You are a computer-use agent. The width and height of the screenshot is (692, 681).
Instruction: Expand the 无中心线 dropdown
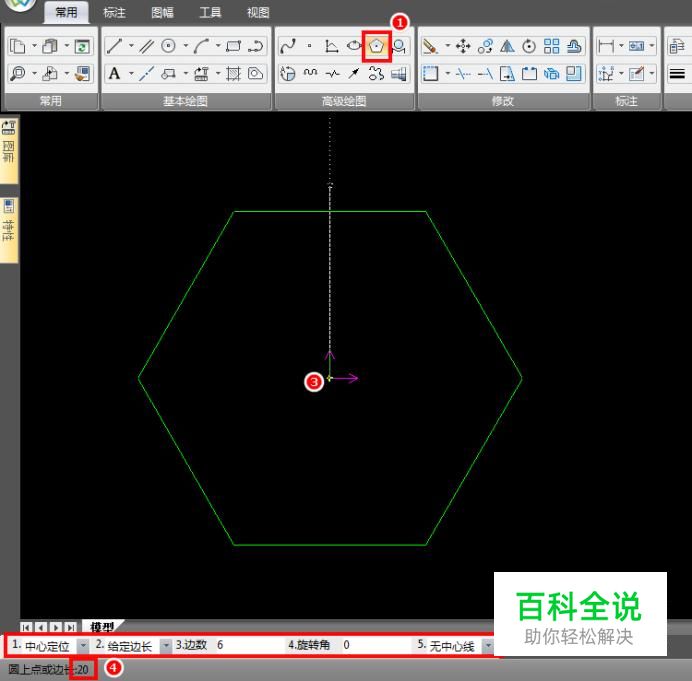click(488, 646)
